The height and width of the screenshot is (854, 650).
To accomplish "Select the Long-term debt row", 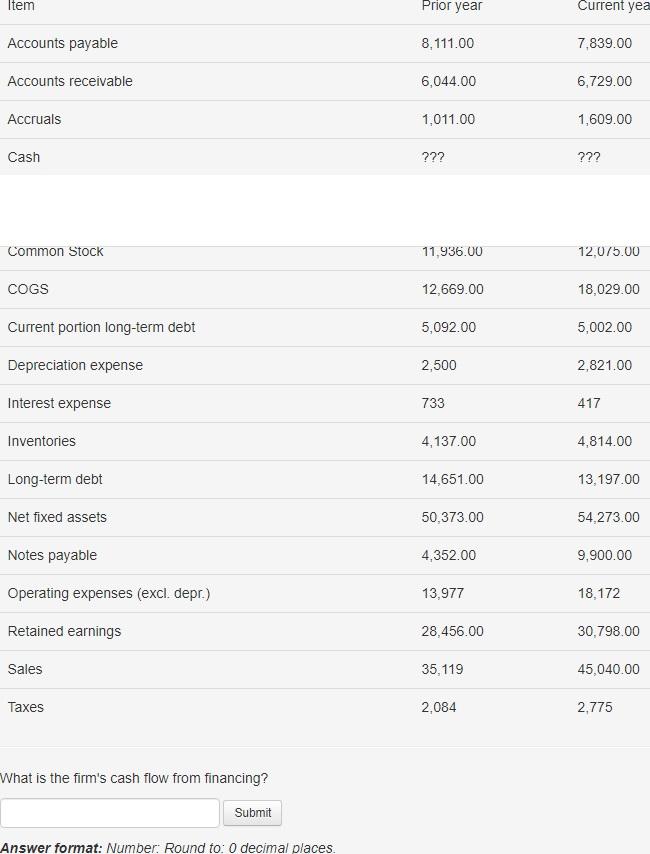I will [55, 479].
